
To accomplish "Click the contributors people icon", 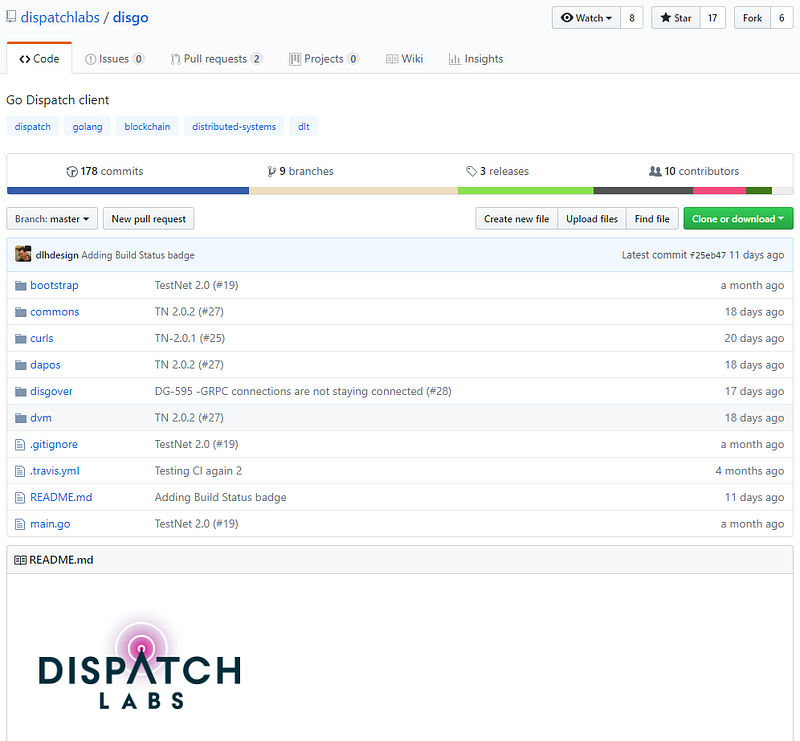I will coord(655,171).
